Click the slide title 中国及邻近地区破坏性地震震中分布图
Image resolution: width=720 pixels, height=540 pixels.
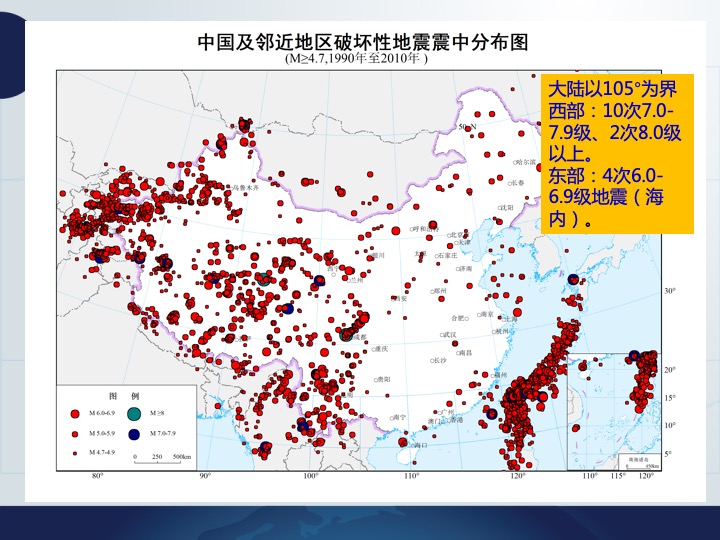click(363, 42)
